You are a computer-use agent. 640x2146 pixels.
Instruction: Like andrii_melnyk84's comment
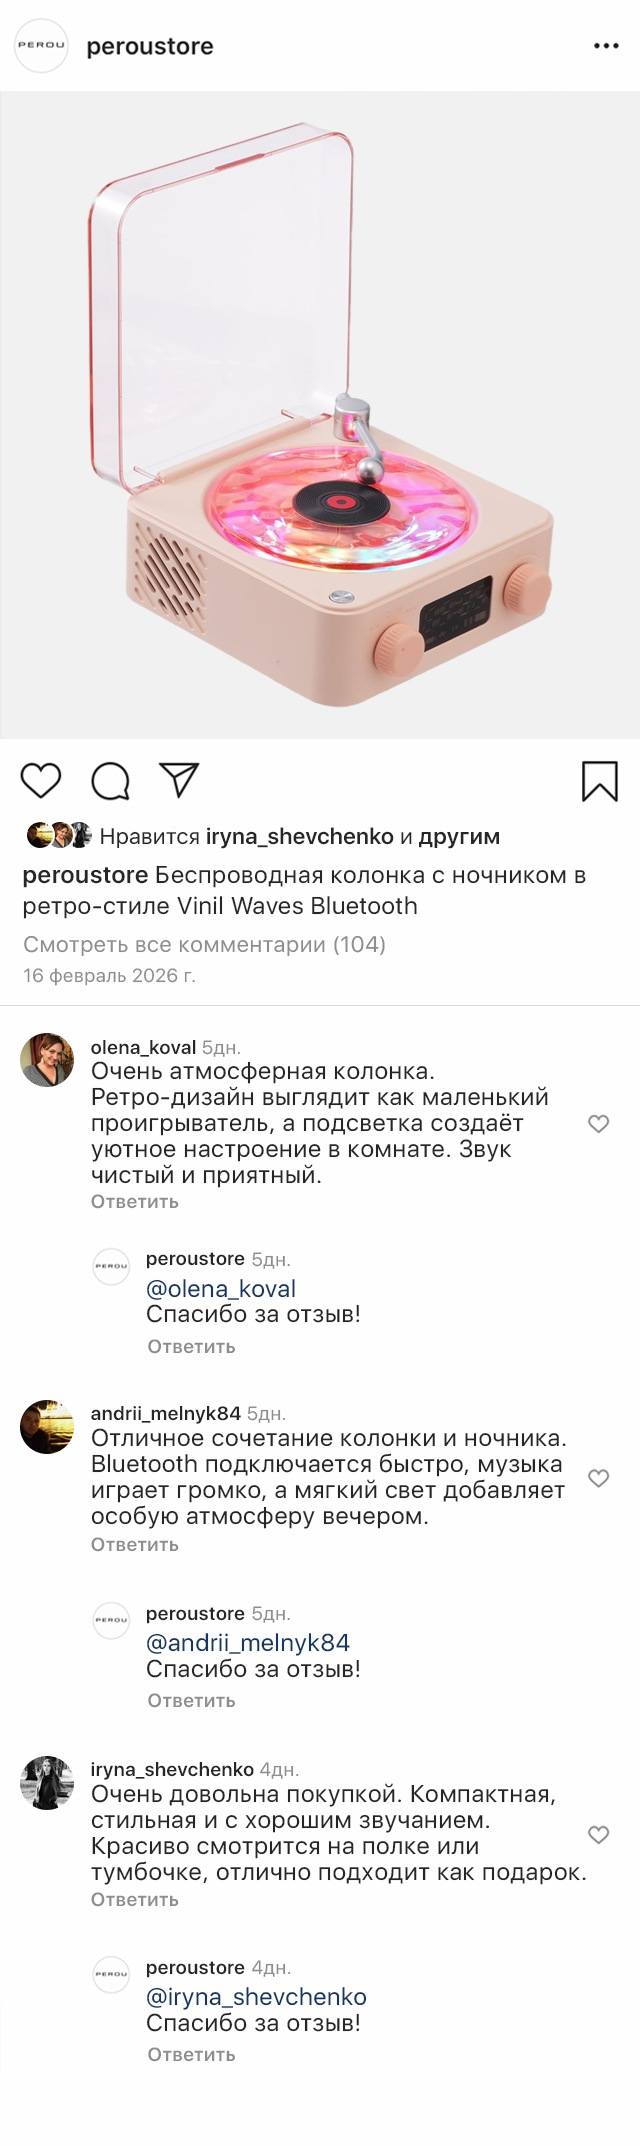[598, 1478]
